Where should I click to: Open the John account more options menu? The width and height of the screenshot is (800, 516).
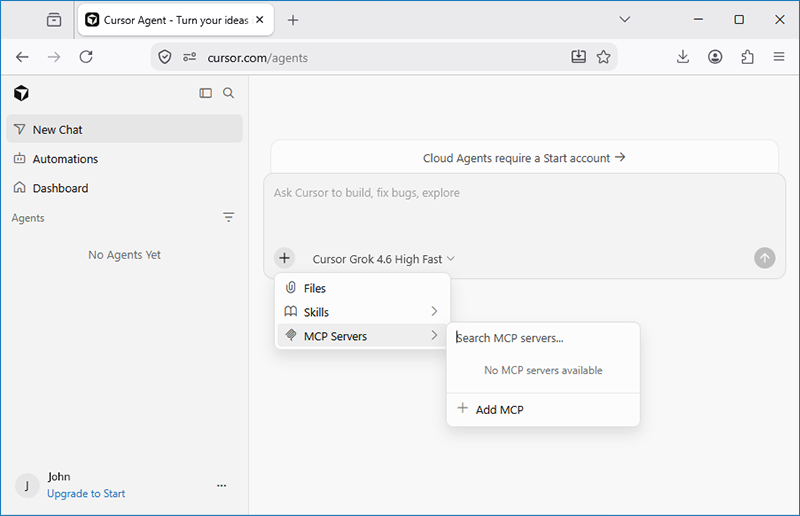[221, 485]
